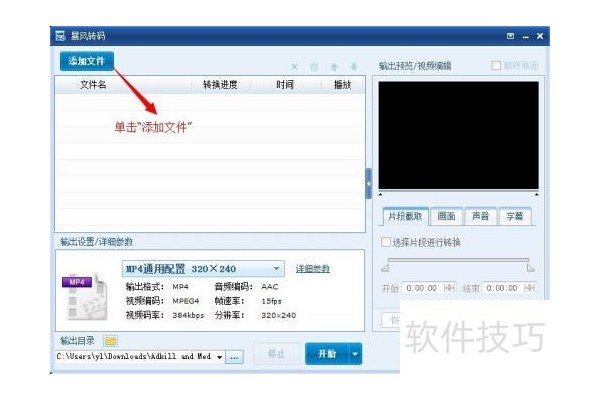Click the 结束 time input field
600x400 pixels.
[502, 288]
